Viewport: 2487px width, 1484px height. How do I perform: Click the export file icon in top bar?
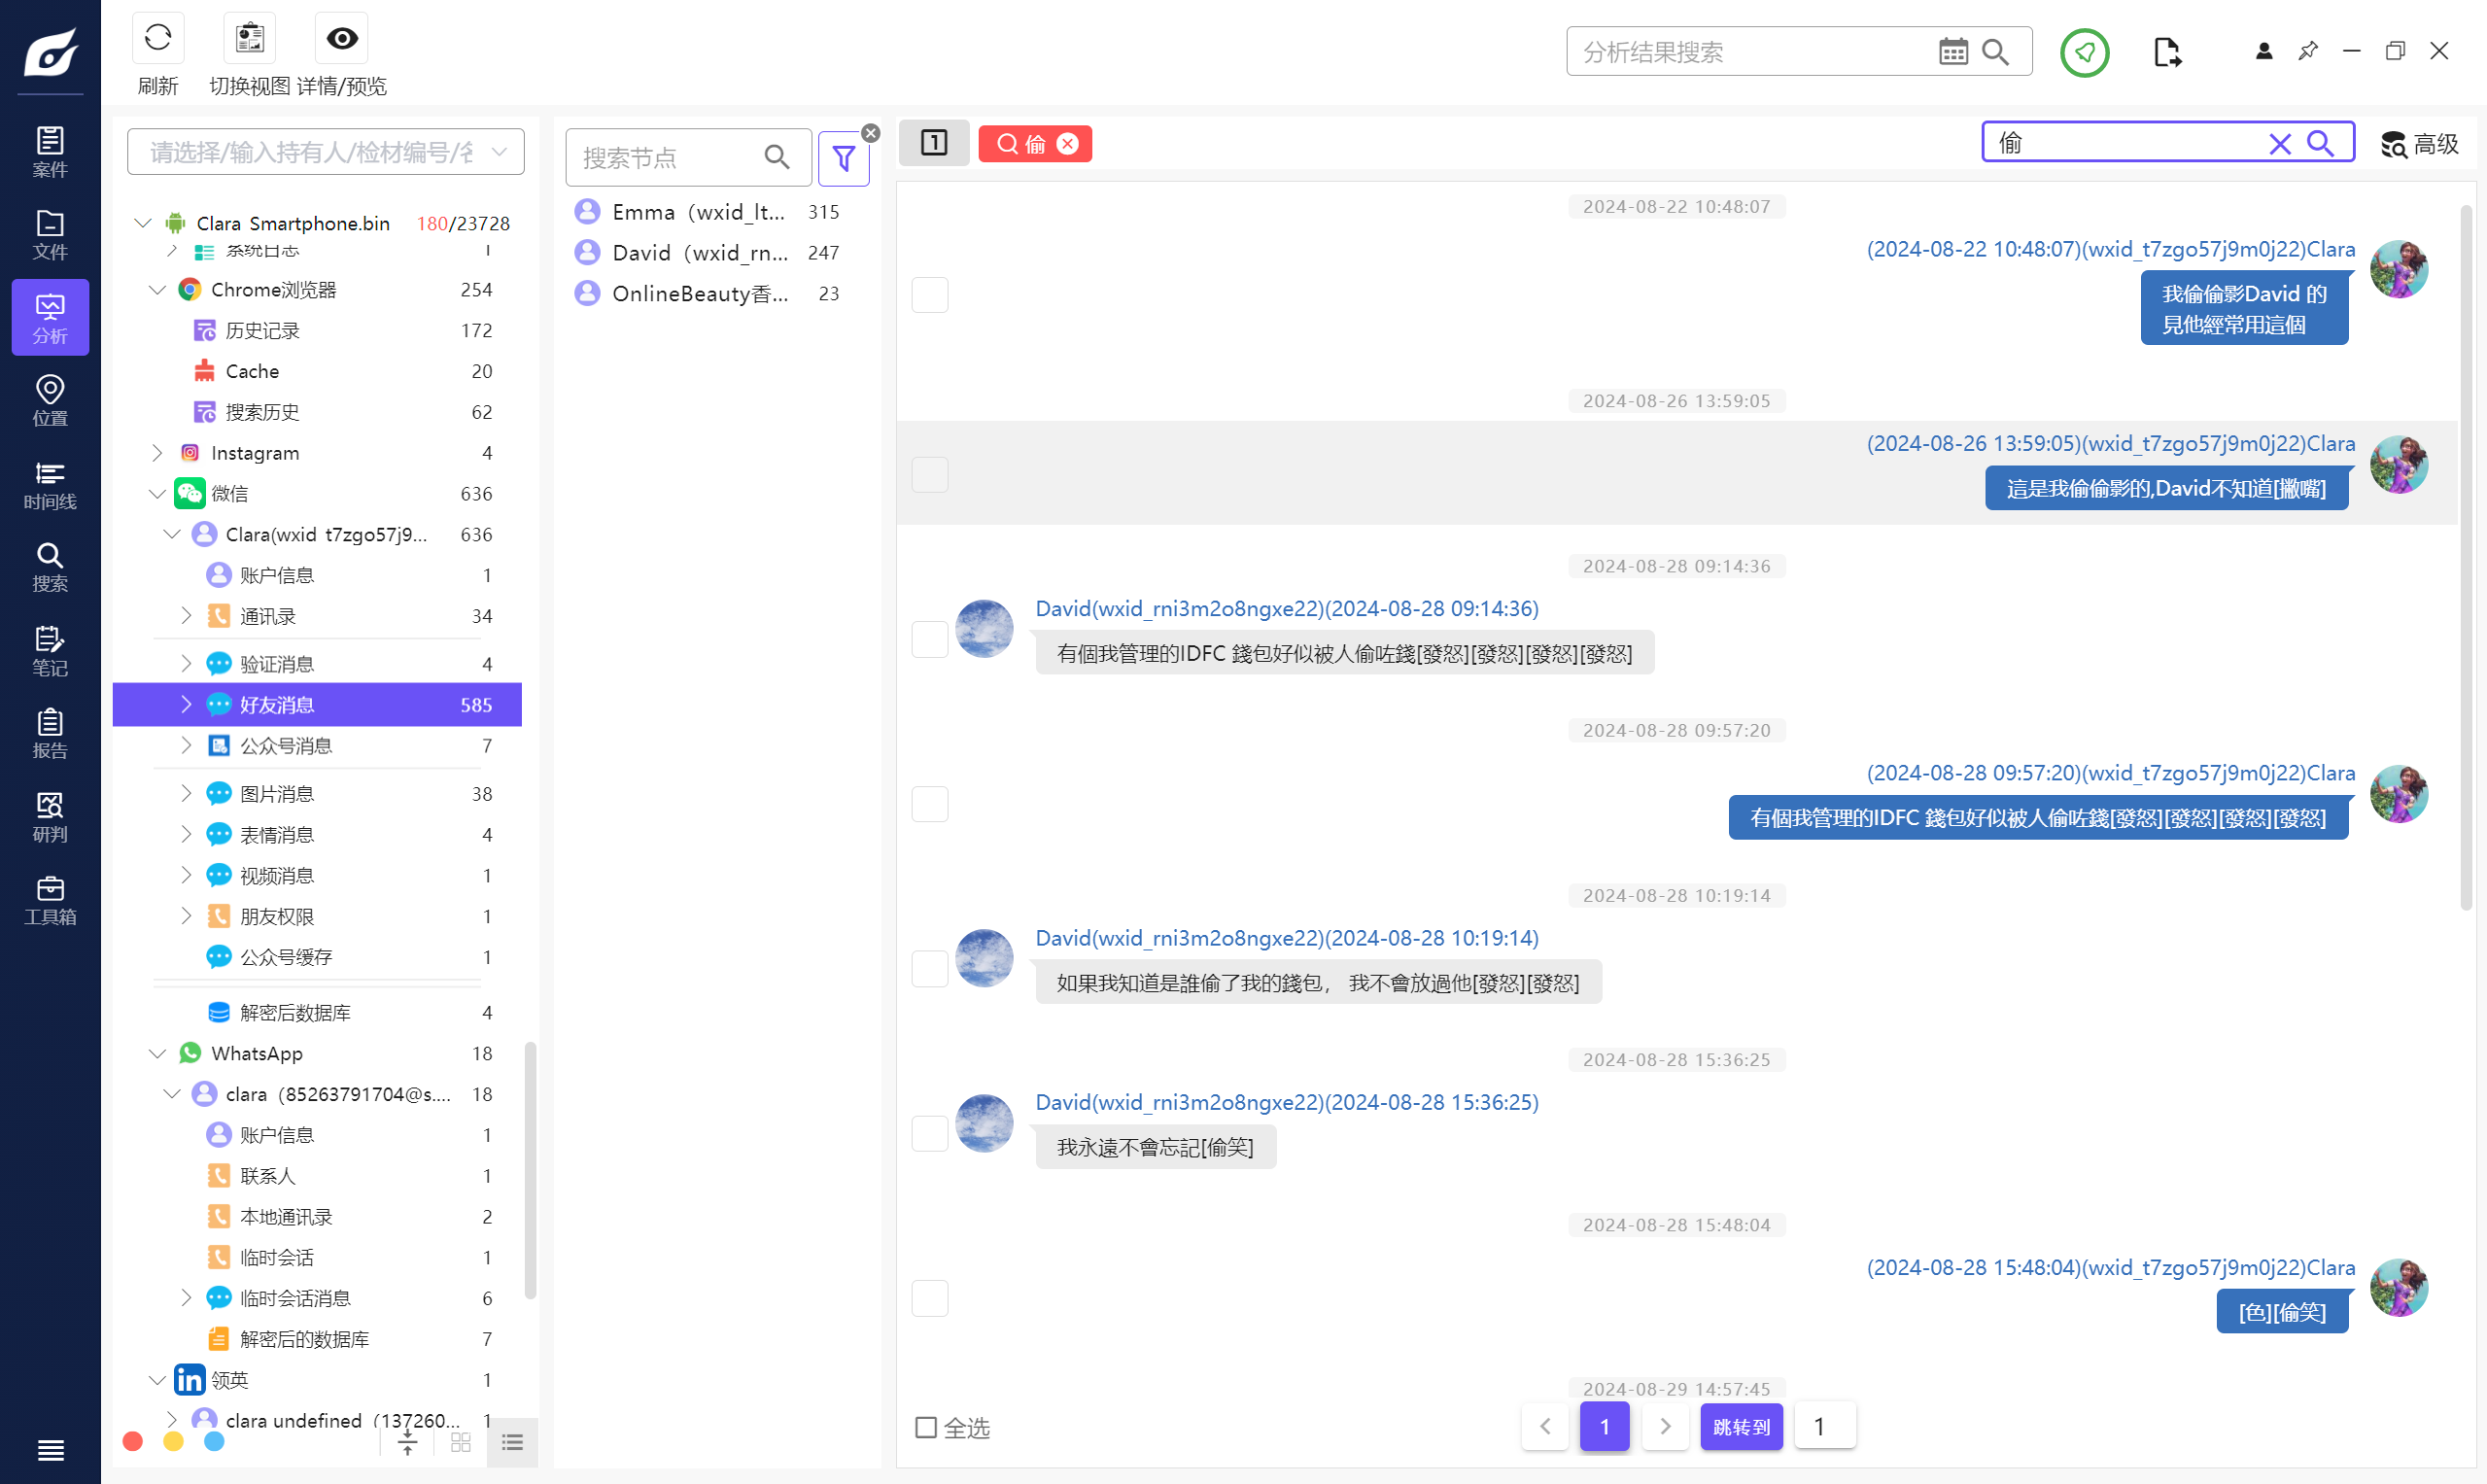click(x=2167, y=52)
